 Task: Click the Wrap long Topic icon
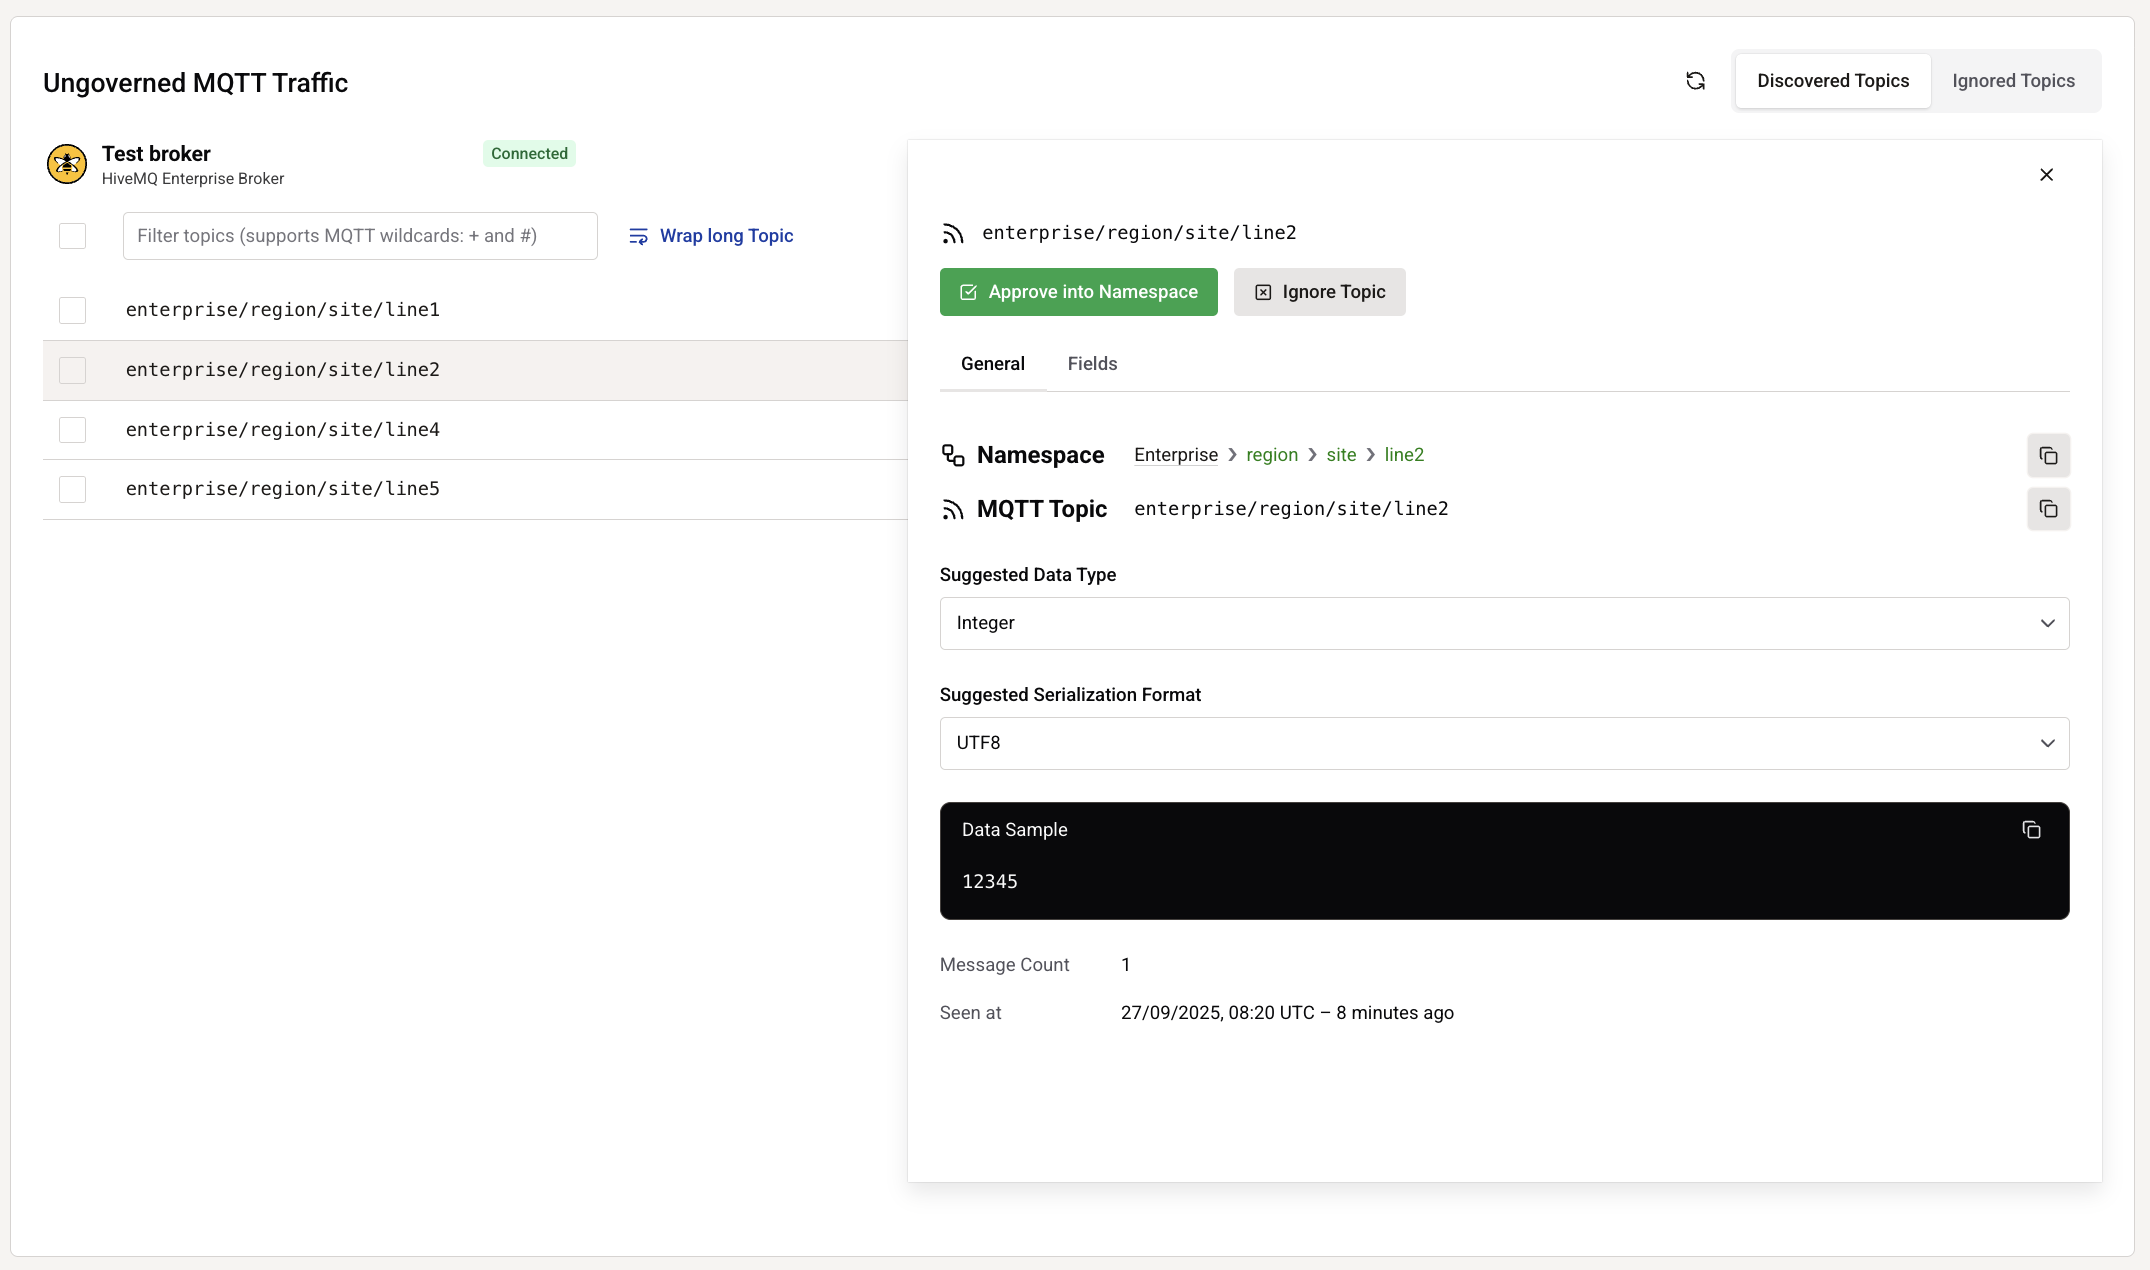tap(638, 236)
